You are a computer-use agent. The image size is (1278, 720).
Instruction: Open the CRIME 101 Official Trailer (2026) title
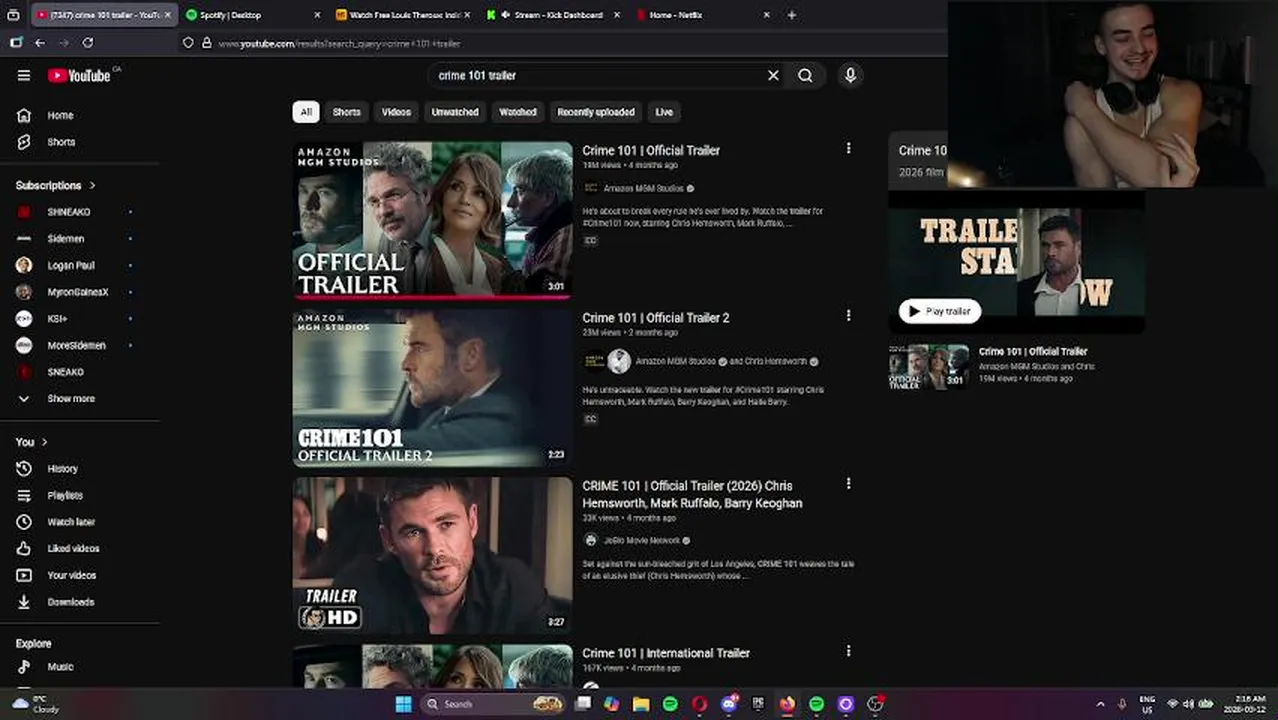(692, 494)
